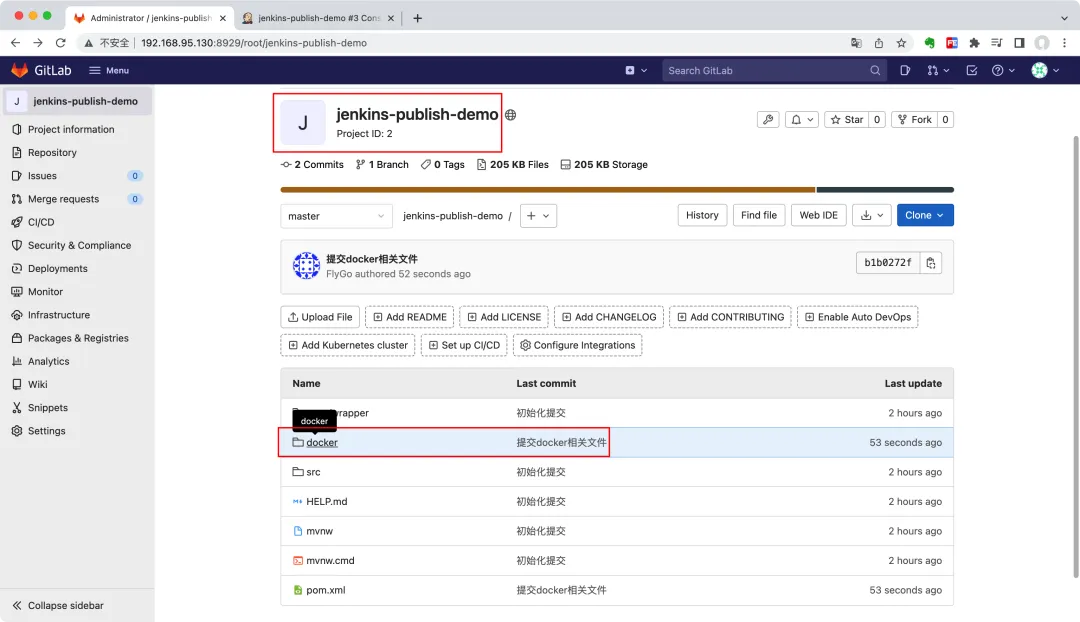Open Deployments in sidebar
The image size is (1080, 622).
[x=58, y=269]
